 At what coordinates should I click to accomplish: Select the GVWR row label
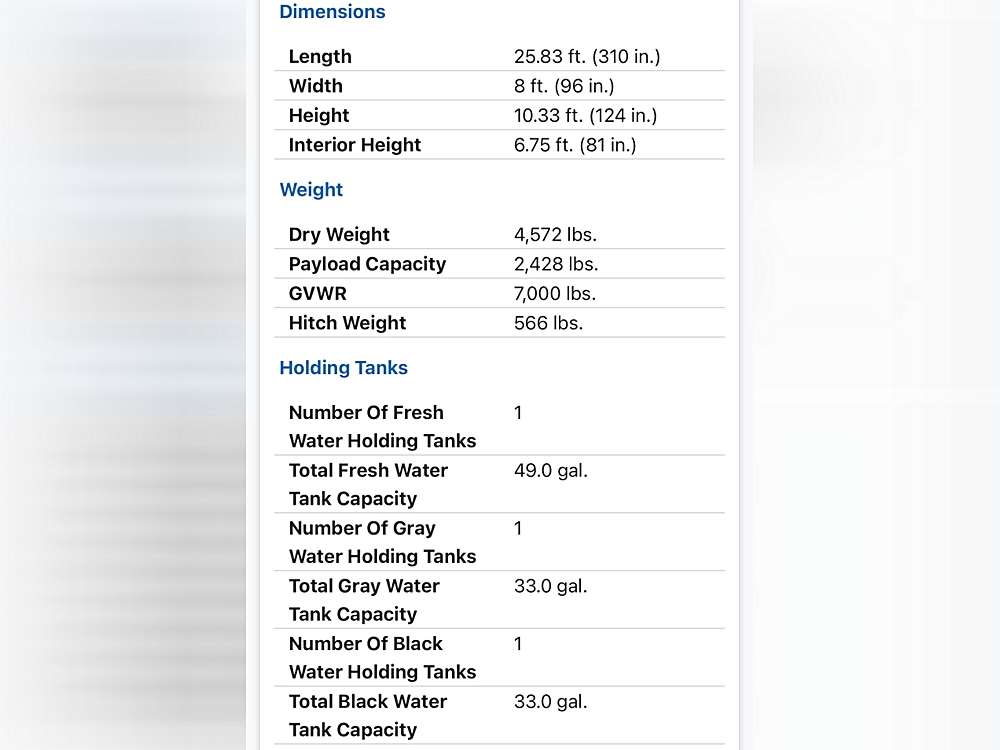click(317, 294)
